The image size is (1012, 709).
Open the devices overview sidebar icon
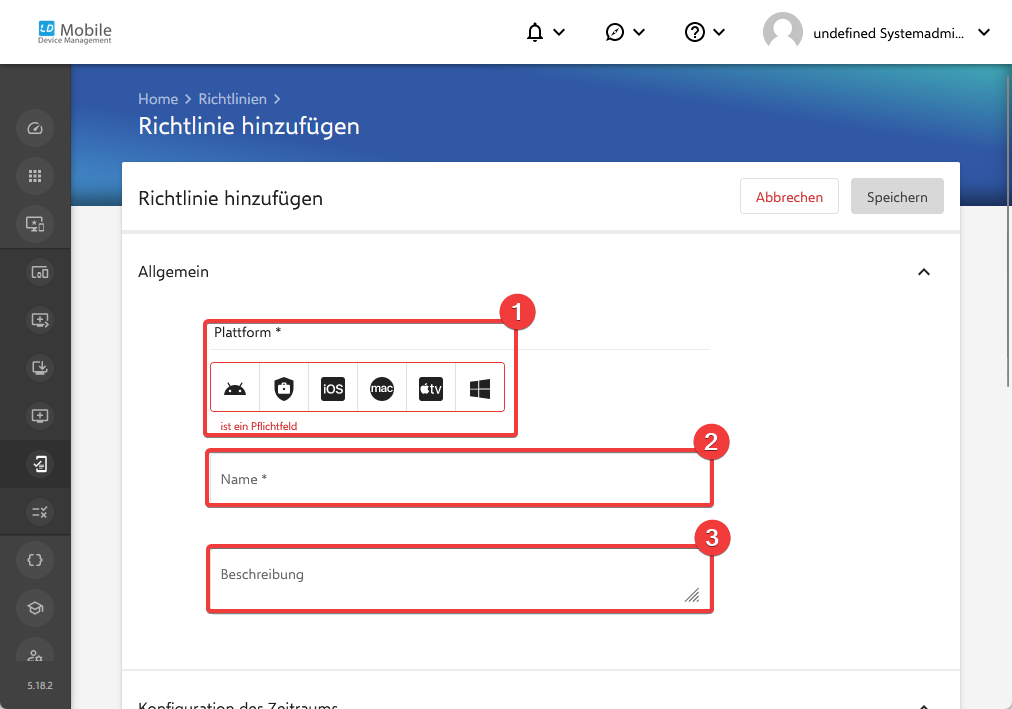coord(39,272)
